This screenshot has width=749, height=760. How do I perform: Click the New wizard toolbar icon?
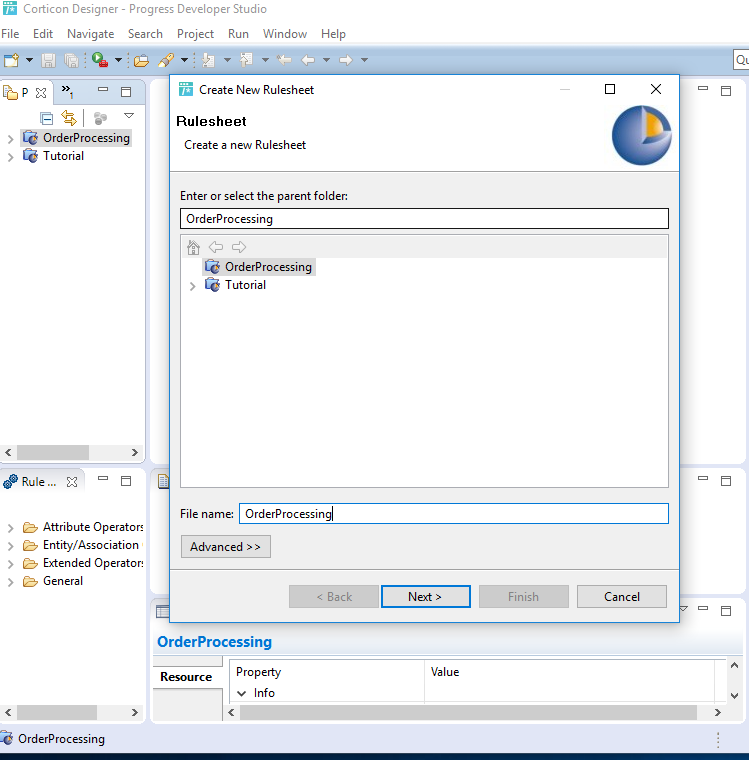[x=12, y=60]
